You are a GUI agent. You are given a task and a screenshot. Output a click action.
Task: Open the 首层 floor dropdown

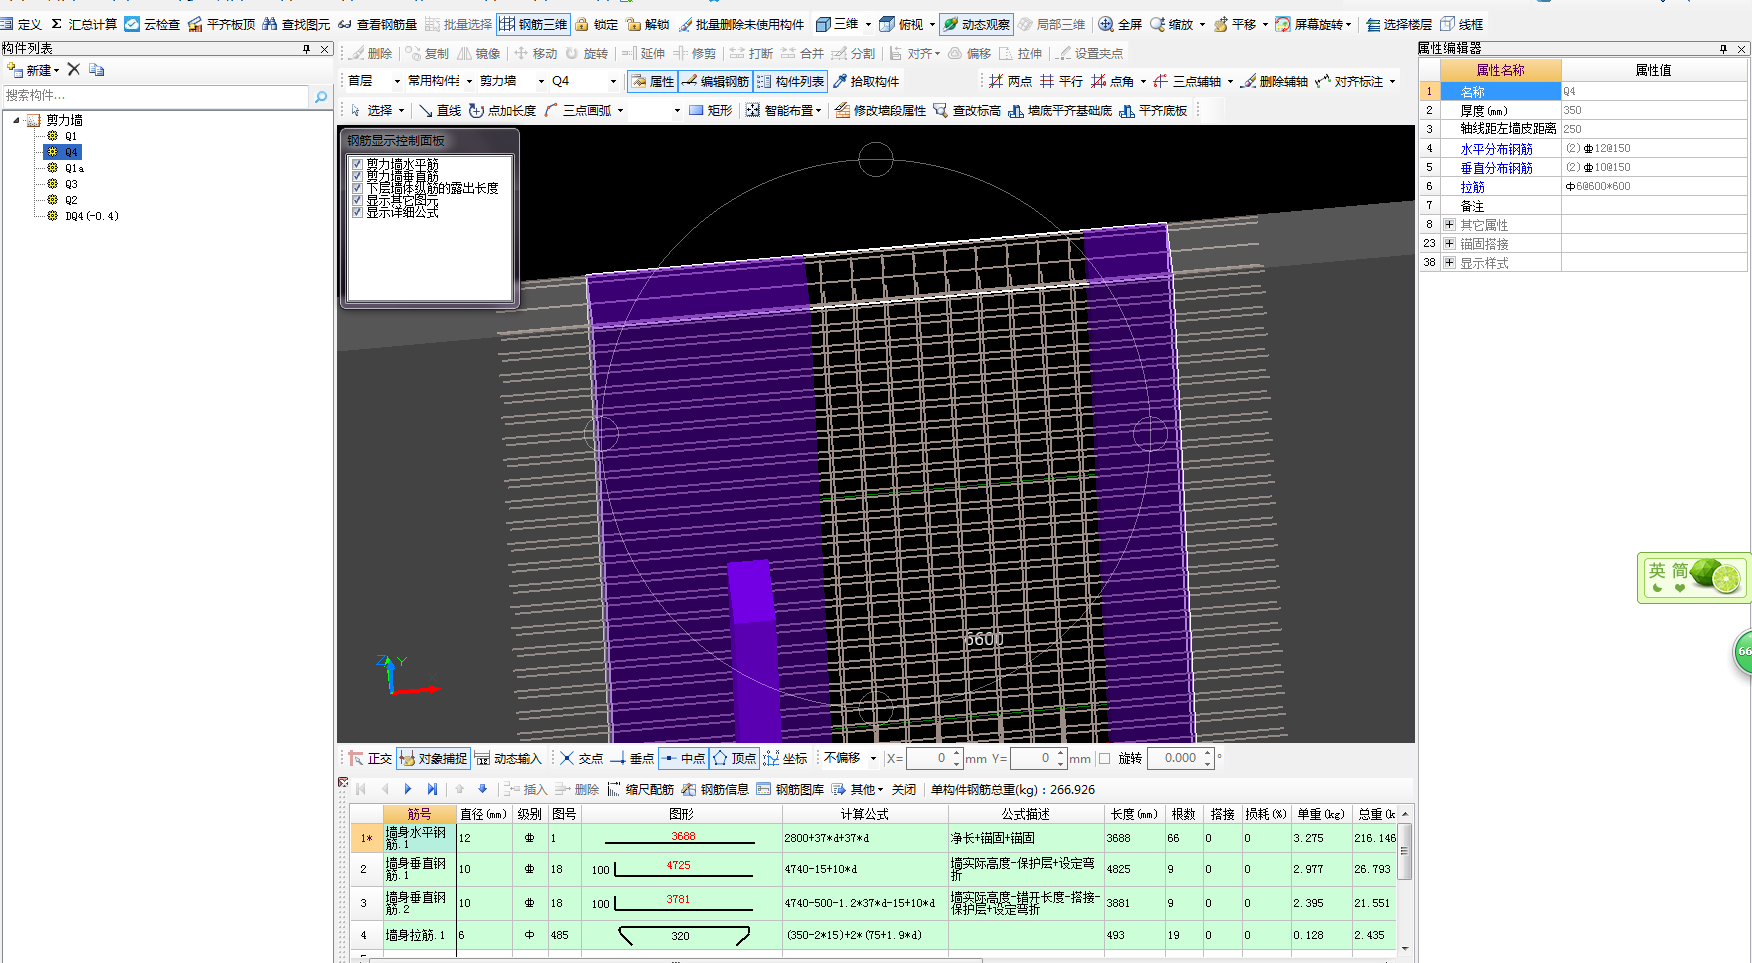(x=374, y=81)
